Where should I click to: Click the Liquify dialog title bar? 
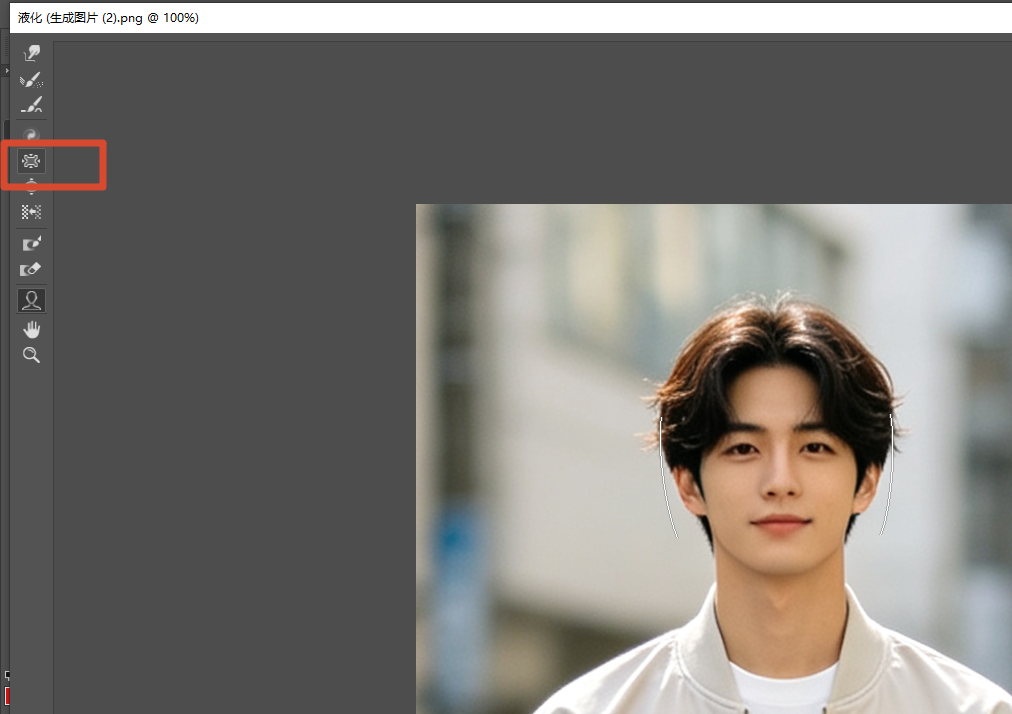[x=510, y=17]
